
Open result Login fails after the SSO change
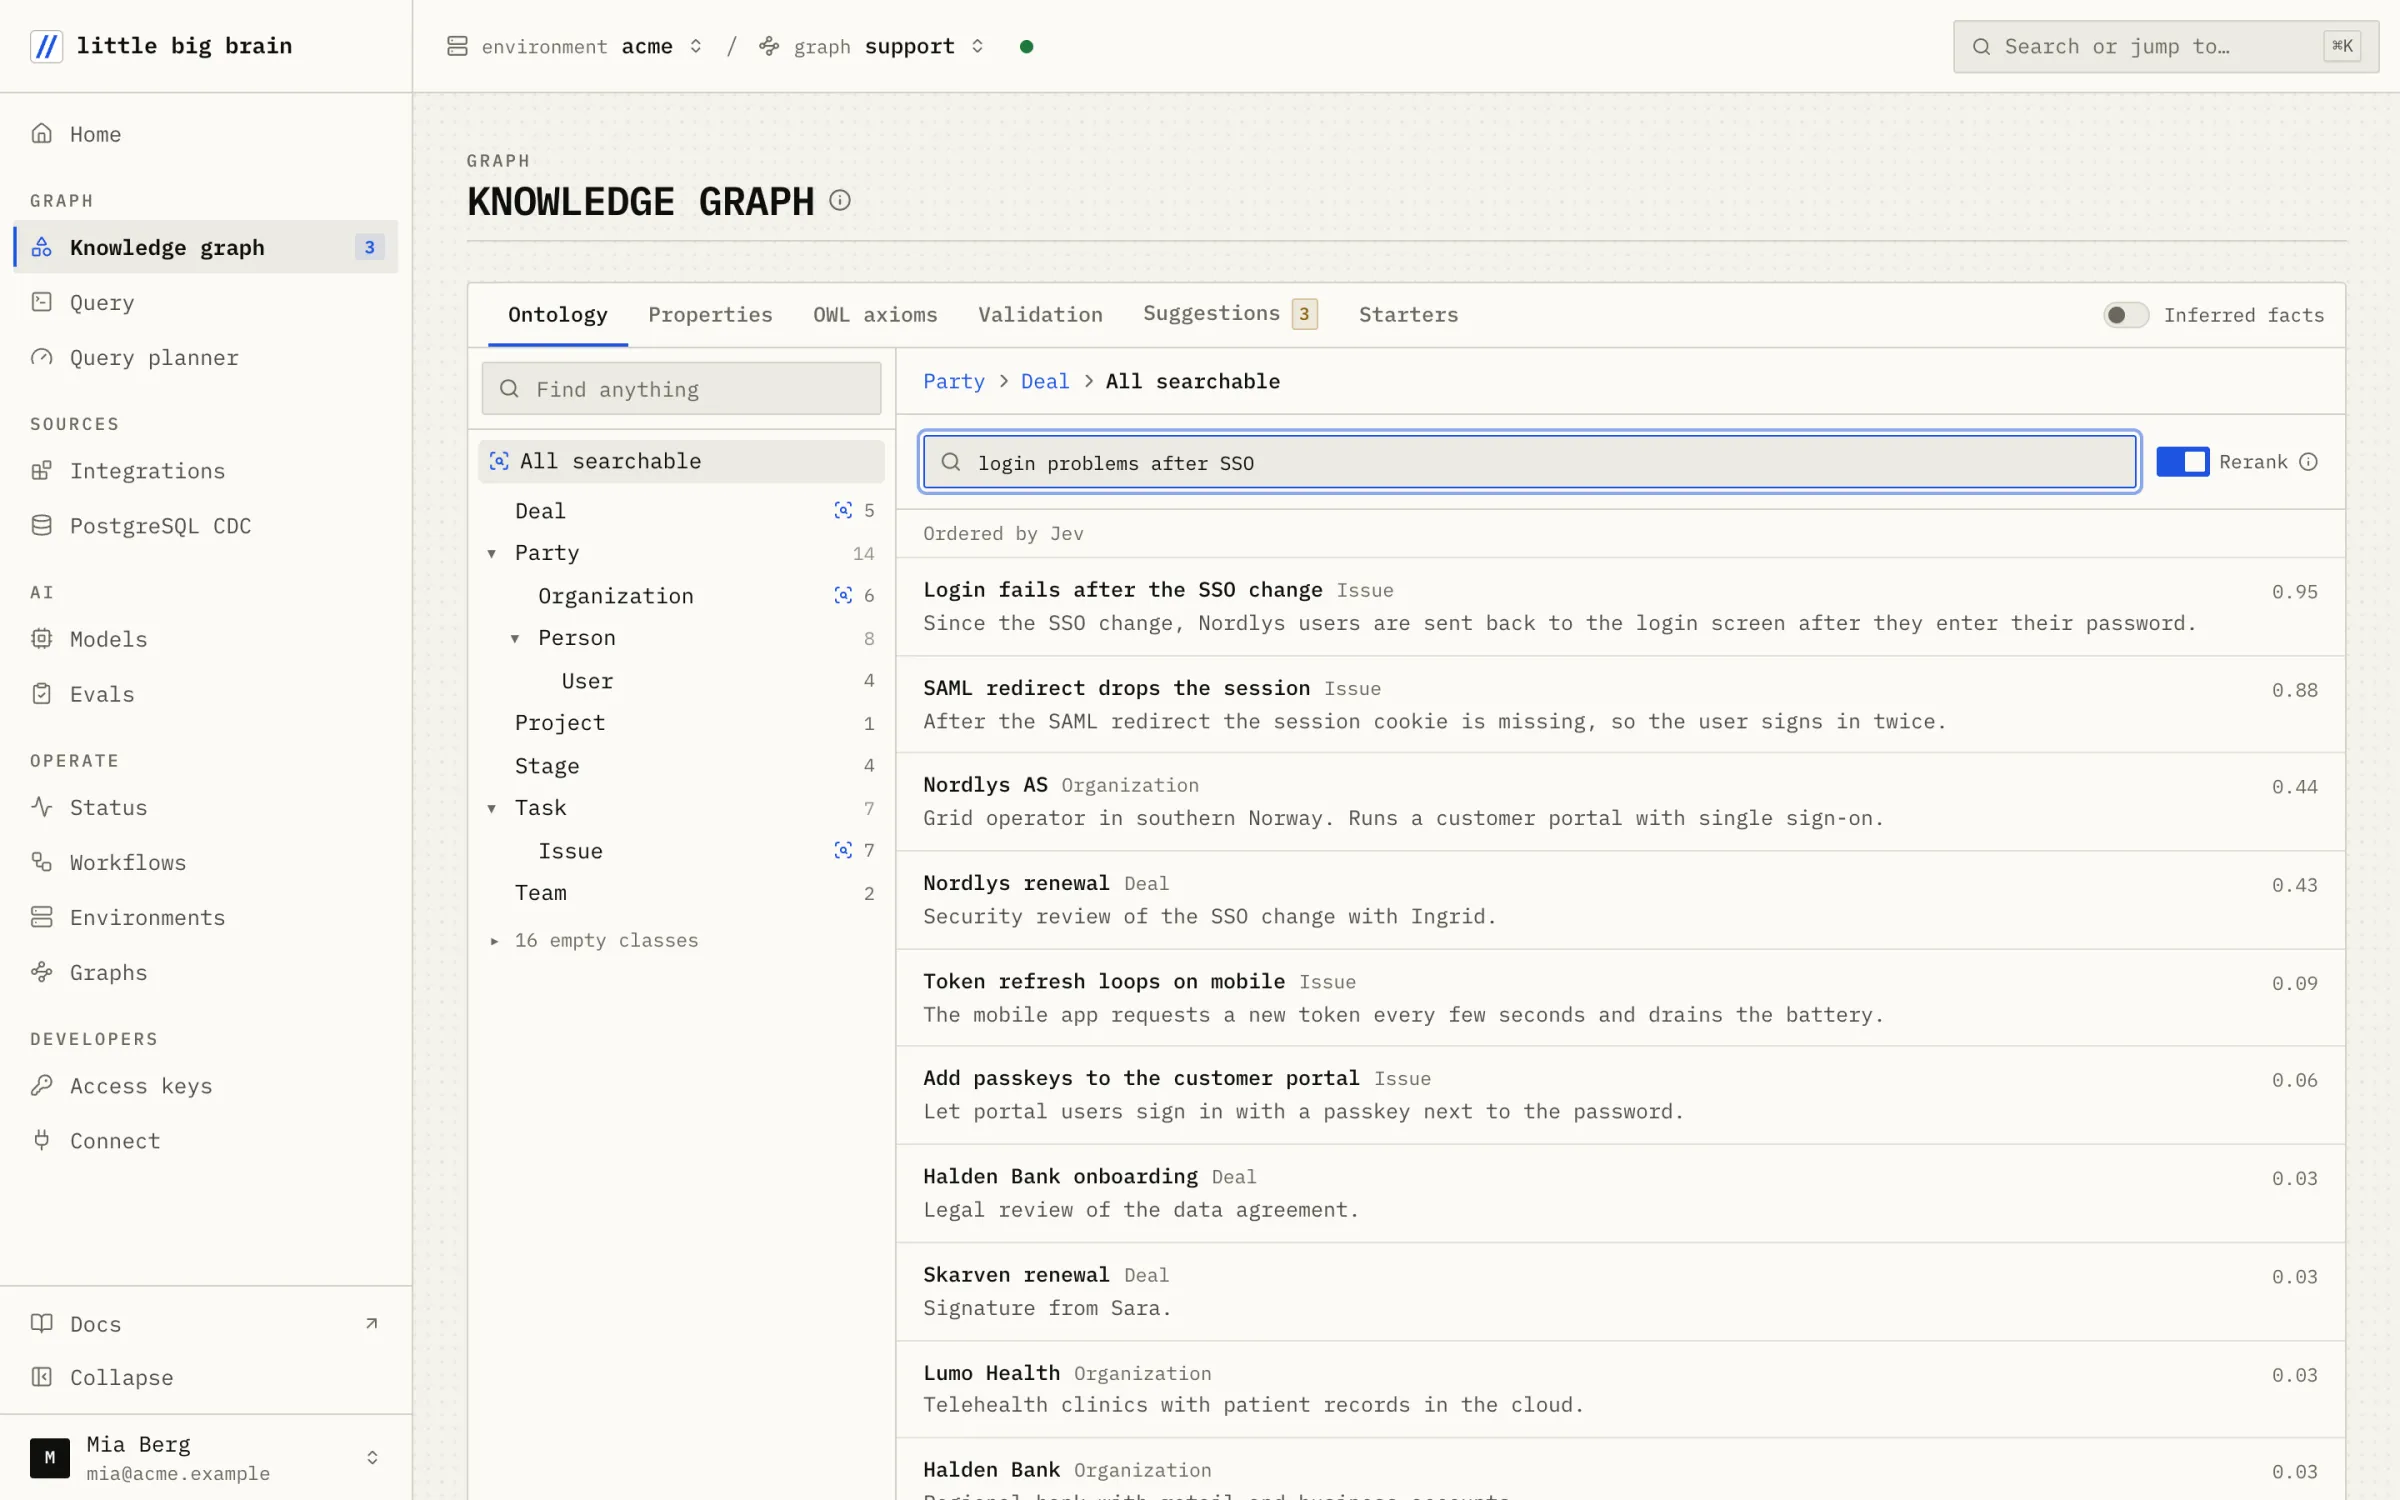click(x=1620, y=606)
